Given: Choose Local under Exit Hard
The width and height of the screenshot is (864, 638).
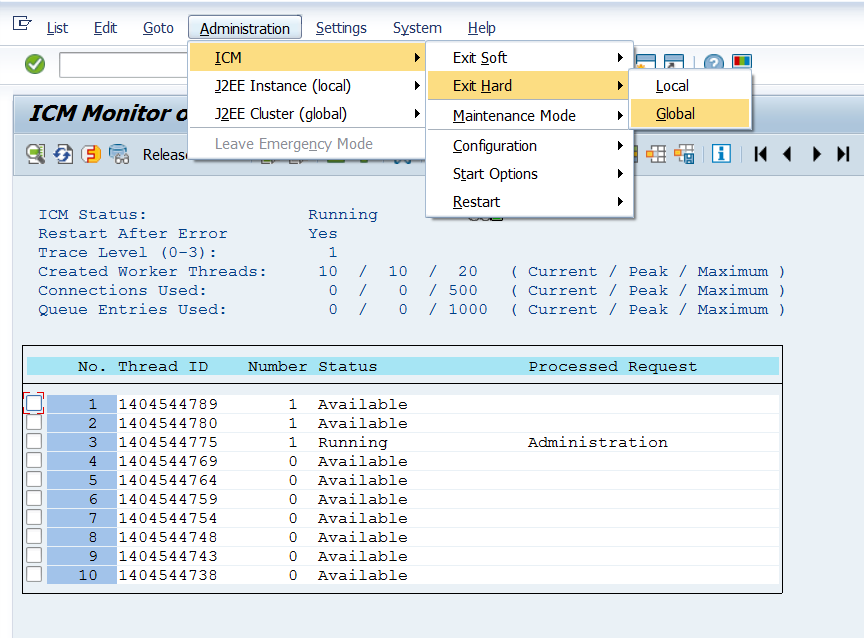Looking at the screenshot, I should 690,85.
